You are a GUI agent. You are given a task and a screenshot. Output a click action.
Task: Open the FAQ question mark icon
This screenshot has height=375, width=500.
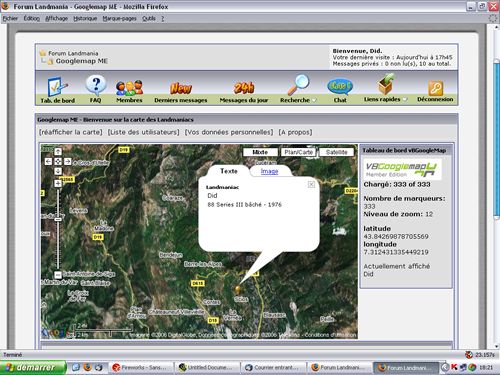click(x=96, y=85)
